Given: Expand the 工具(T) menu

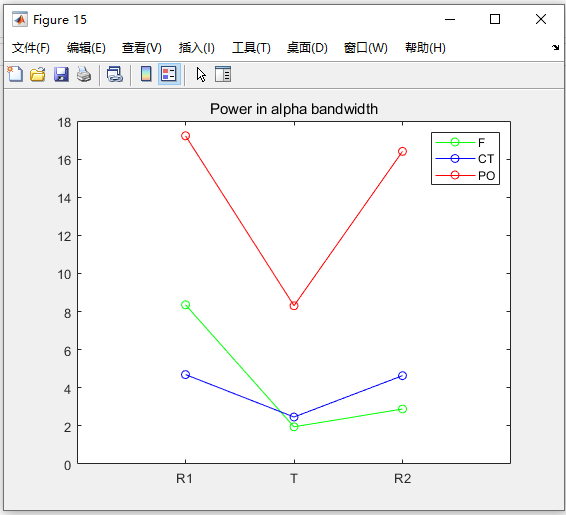Looking at the screenshot, I should click(251, 48).
